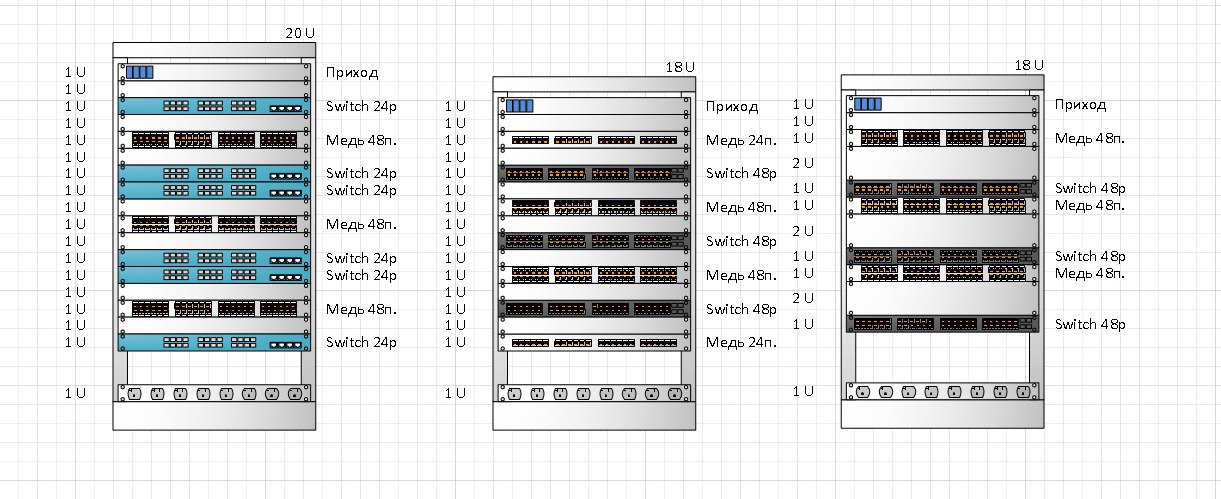Screen dimensions: 1221x499
Task: Click the bottom "Switch 48p" label of right rack
Action: pos(1090,324)
